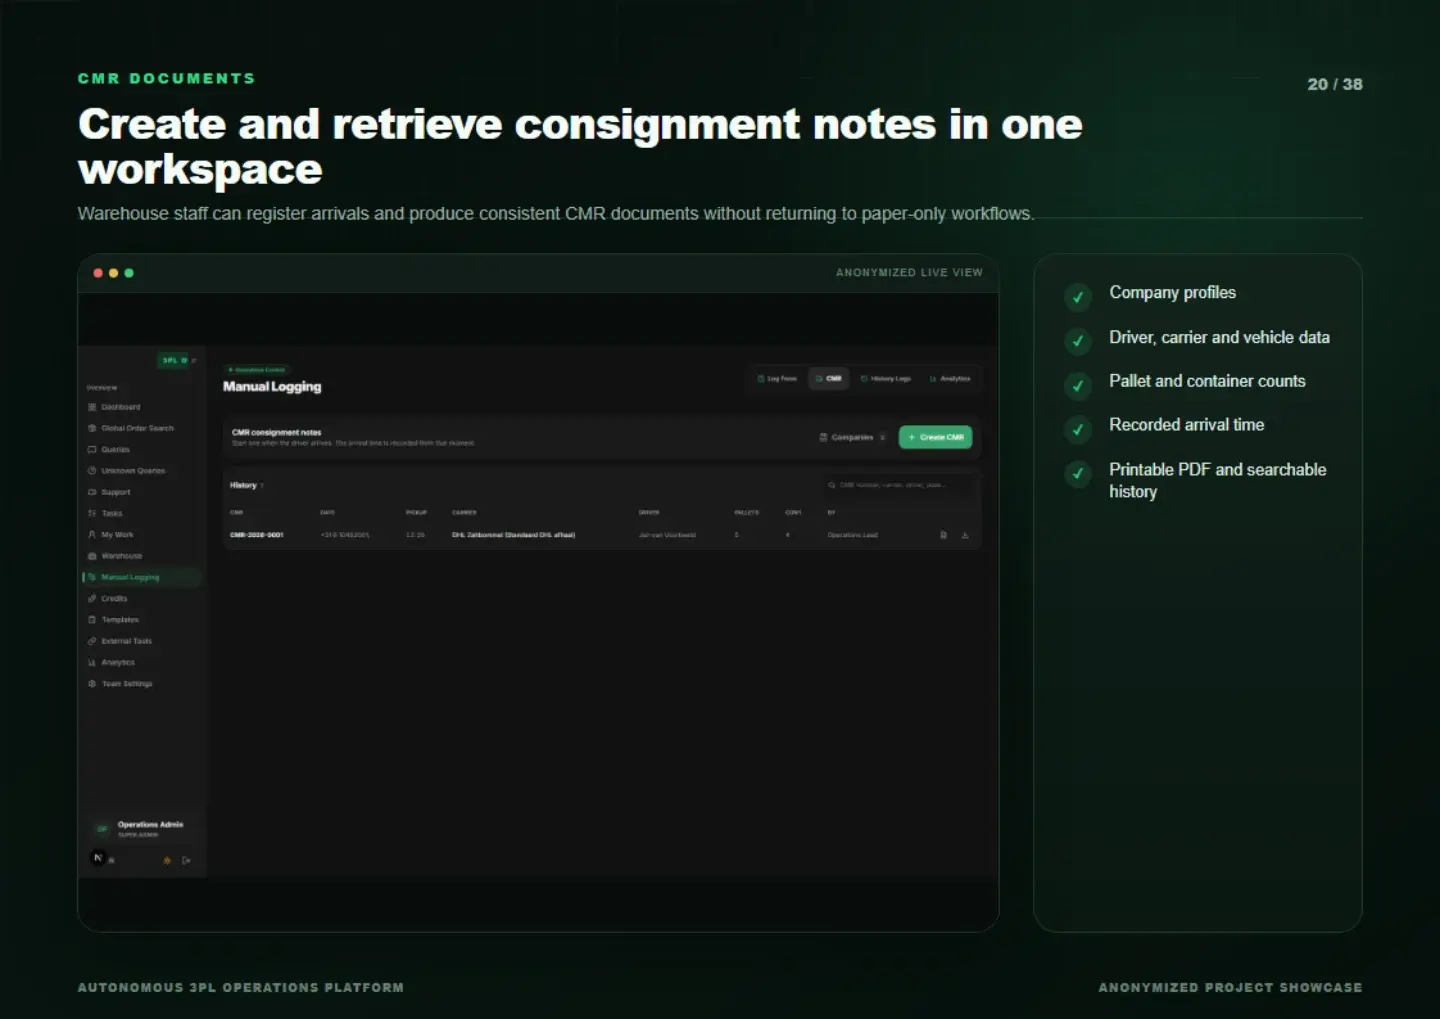
Task: Switch to the Log Form tab
Action: tap(777, 379)
